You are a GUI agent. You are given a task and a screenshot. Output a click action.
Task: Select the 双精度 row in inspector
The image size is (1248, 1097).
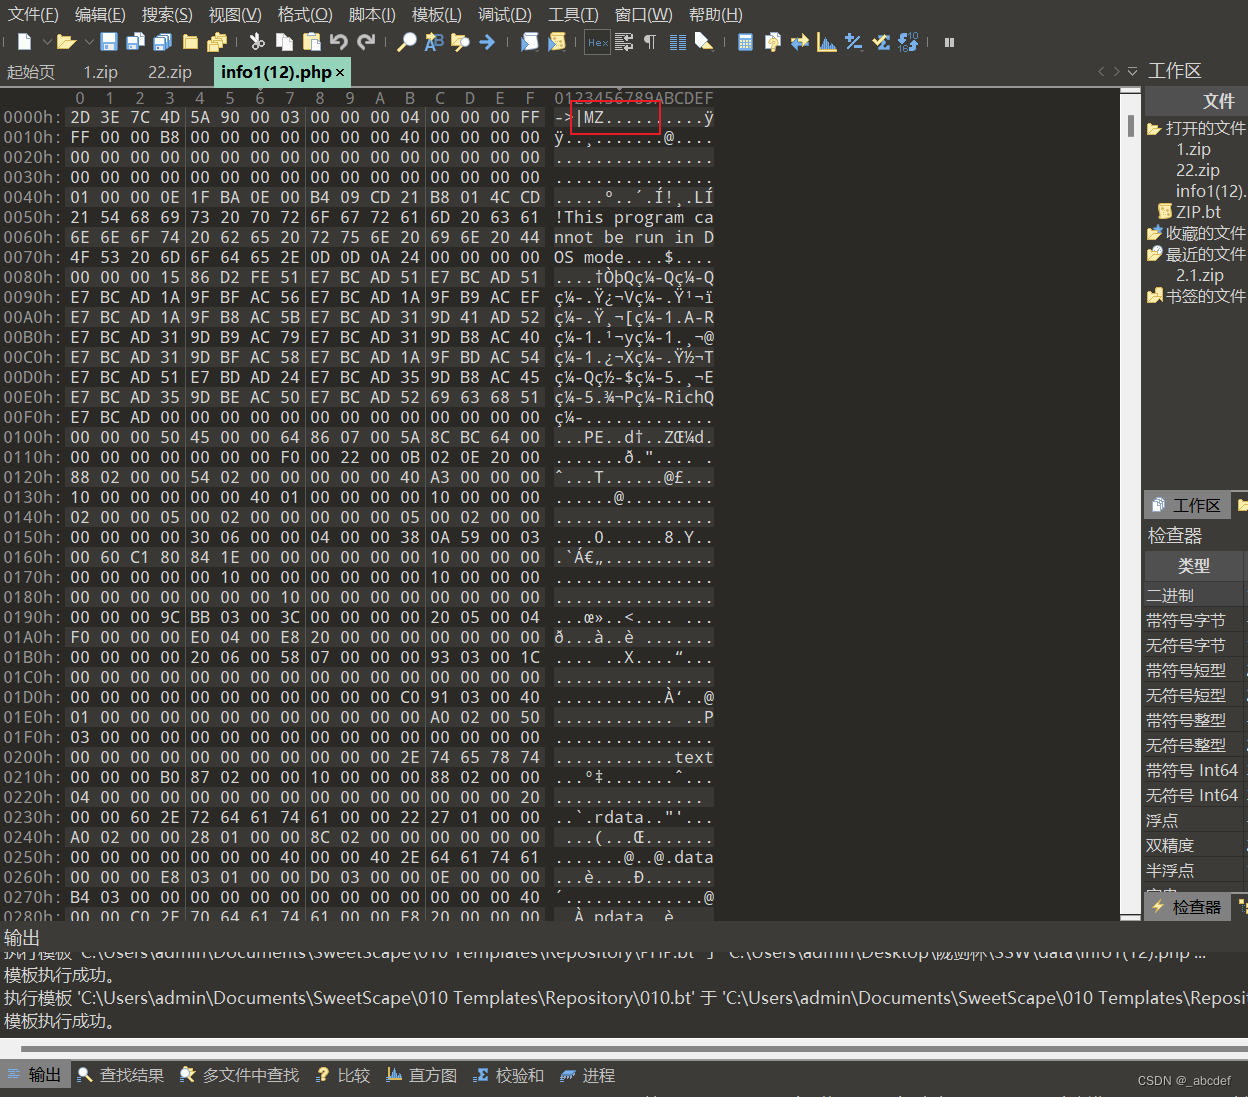coord(1195,845)
